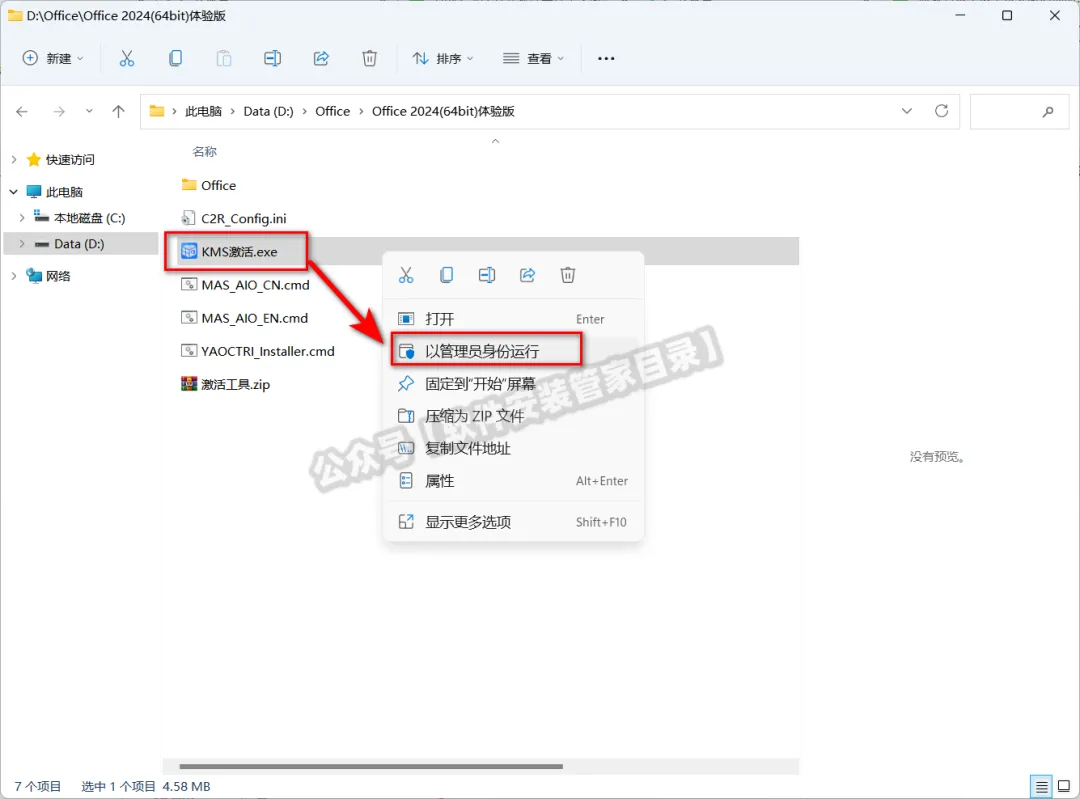
Task: Select 本地磁盘 (C:) in navigation pane
Action: (90, 218)
